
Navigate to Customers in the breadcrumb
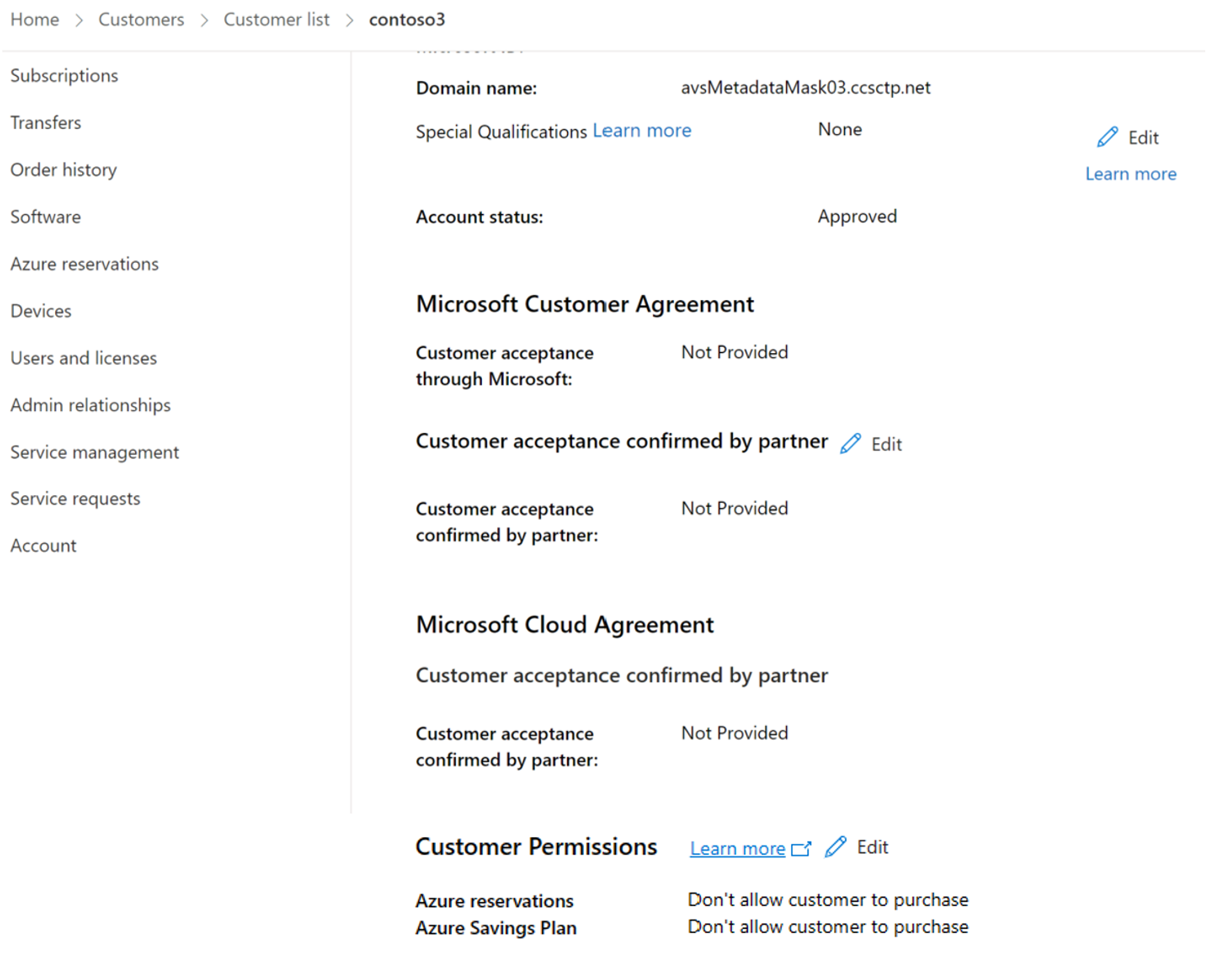point(141,20)
